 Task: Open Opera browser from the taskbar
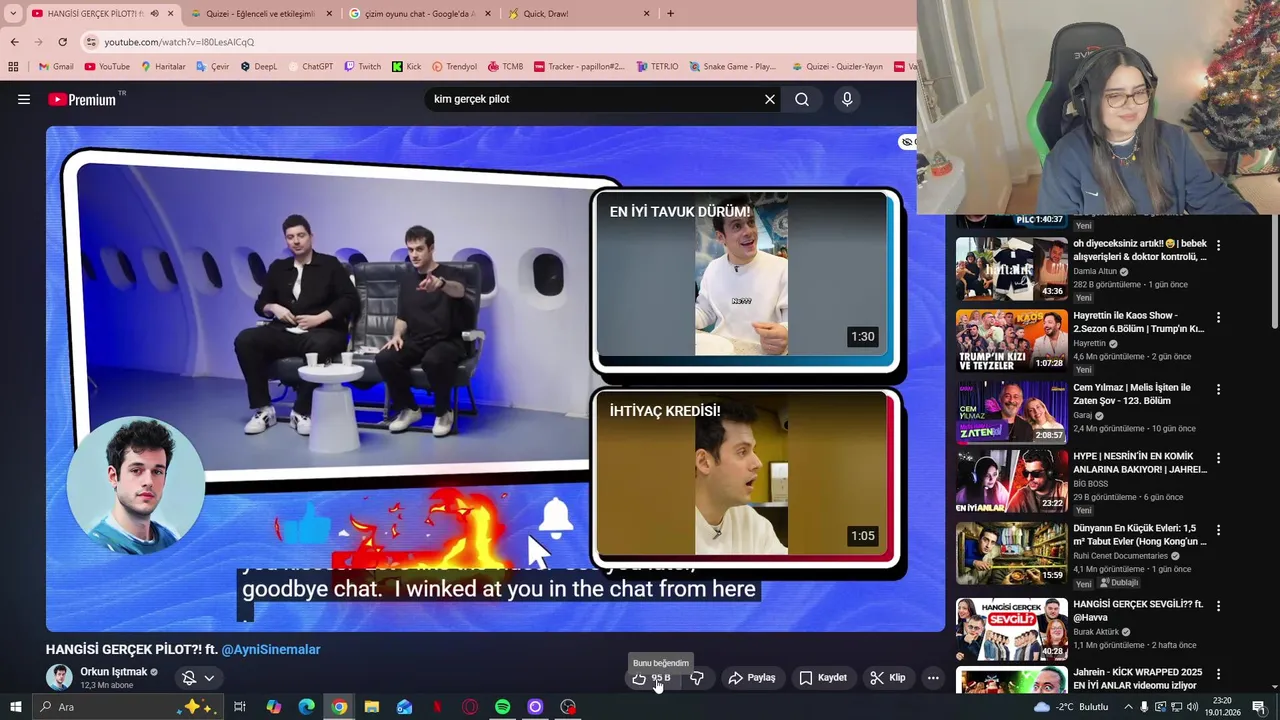470,707
